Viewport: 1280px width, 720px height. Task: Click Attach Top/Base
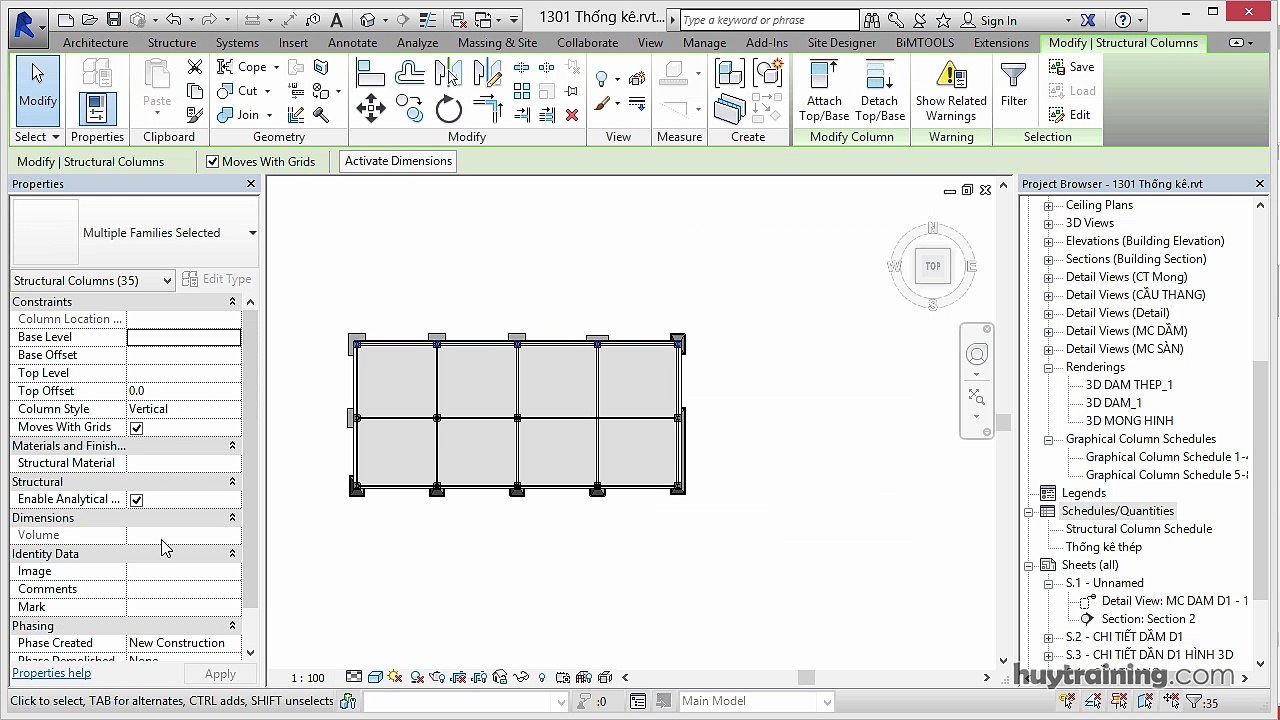coord(824,91)
